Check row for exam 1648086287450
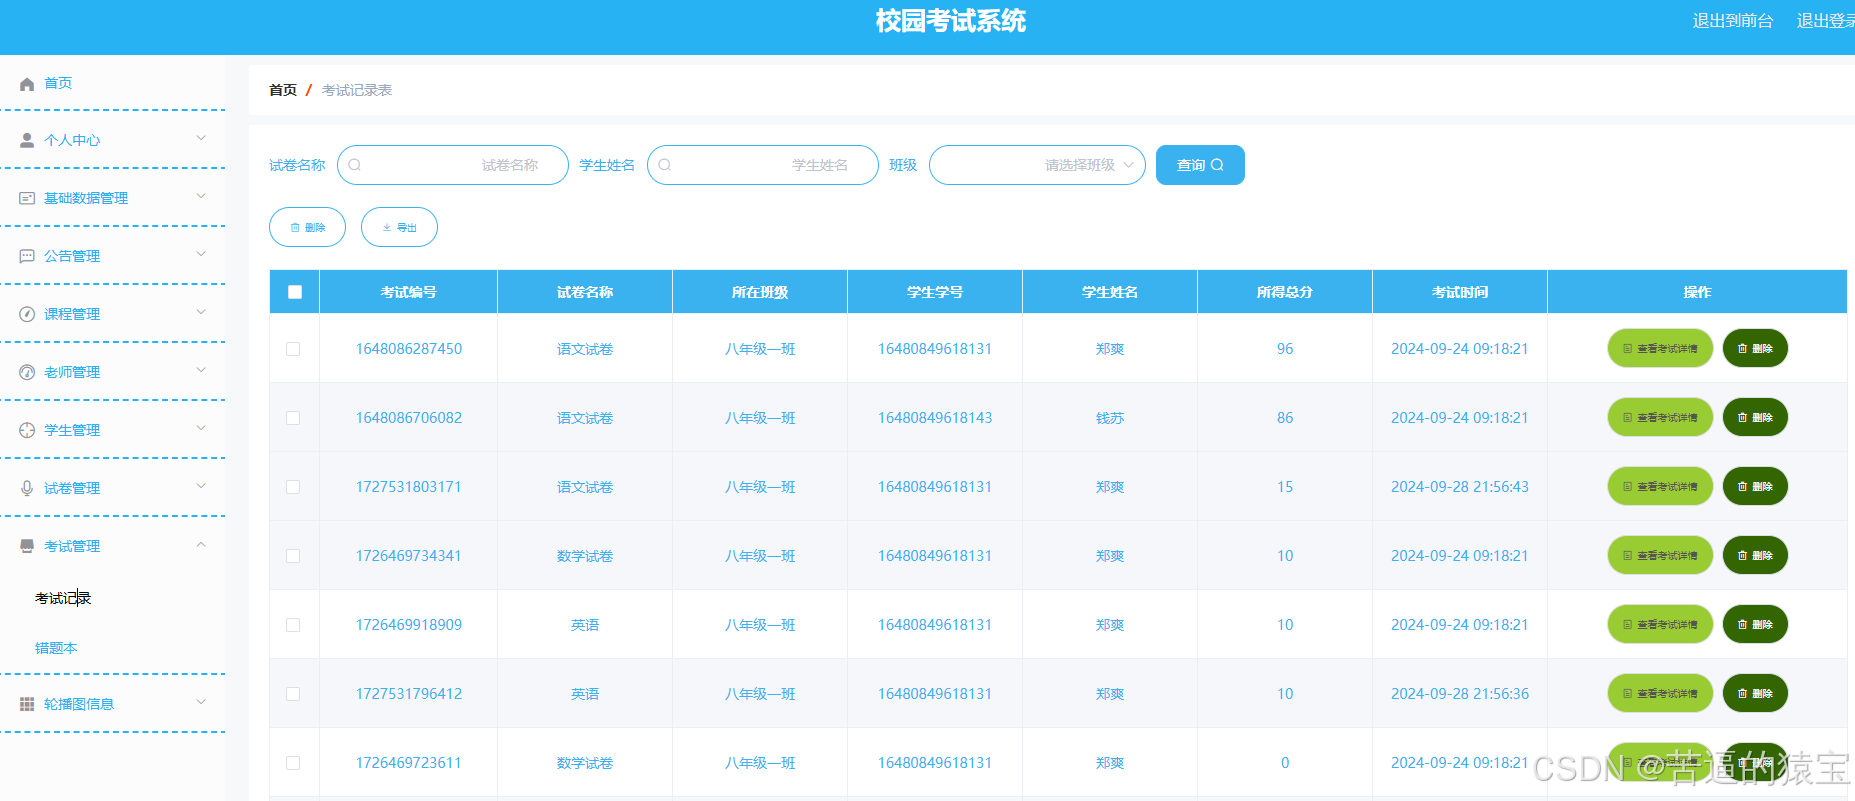Viewport: 1855px width, 801px height. point(293,349)
